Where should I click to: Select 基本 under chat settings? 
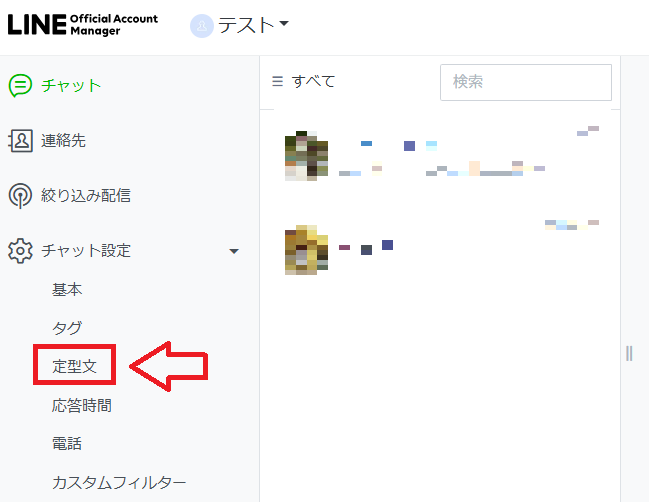[67, 289]
